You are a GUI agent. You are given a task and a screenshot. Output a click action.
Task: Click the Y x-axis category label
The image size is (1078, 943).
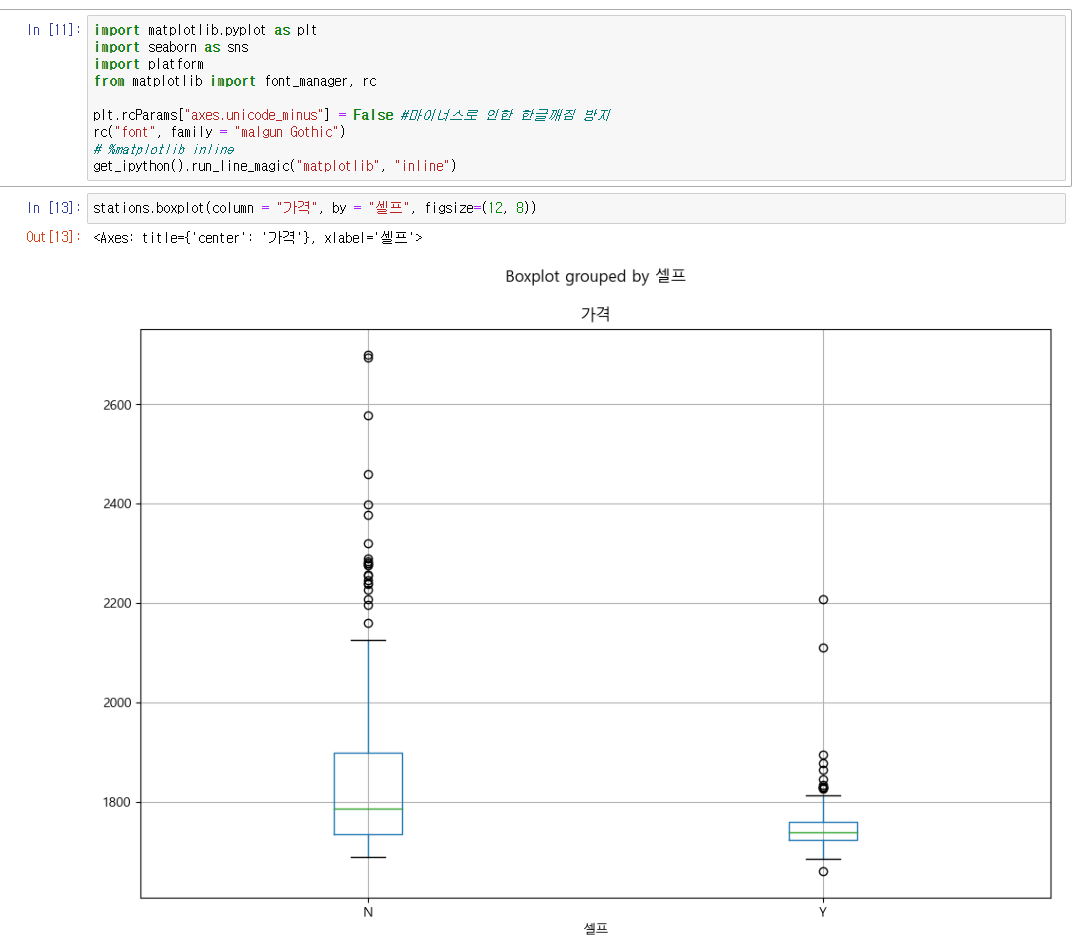(823, 912)
